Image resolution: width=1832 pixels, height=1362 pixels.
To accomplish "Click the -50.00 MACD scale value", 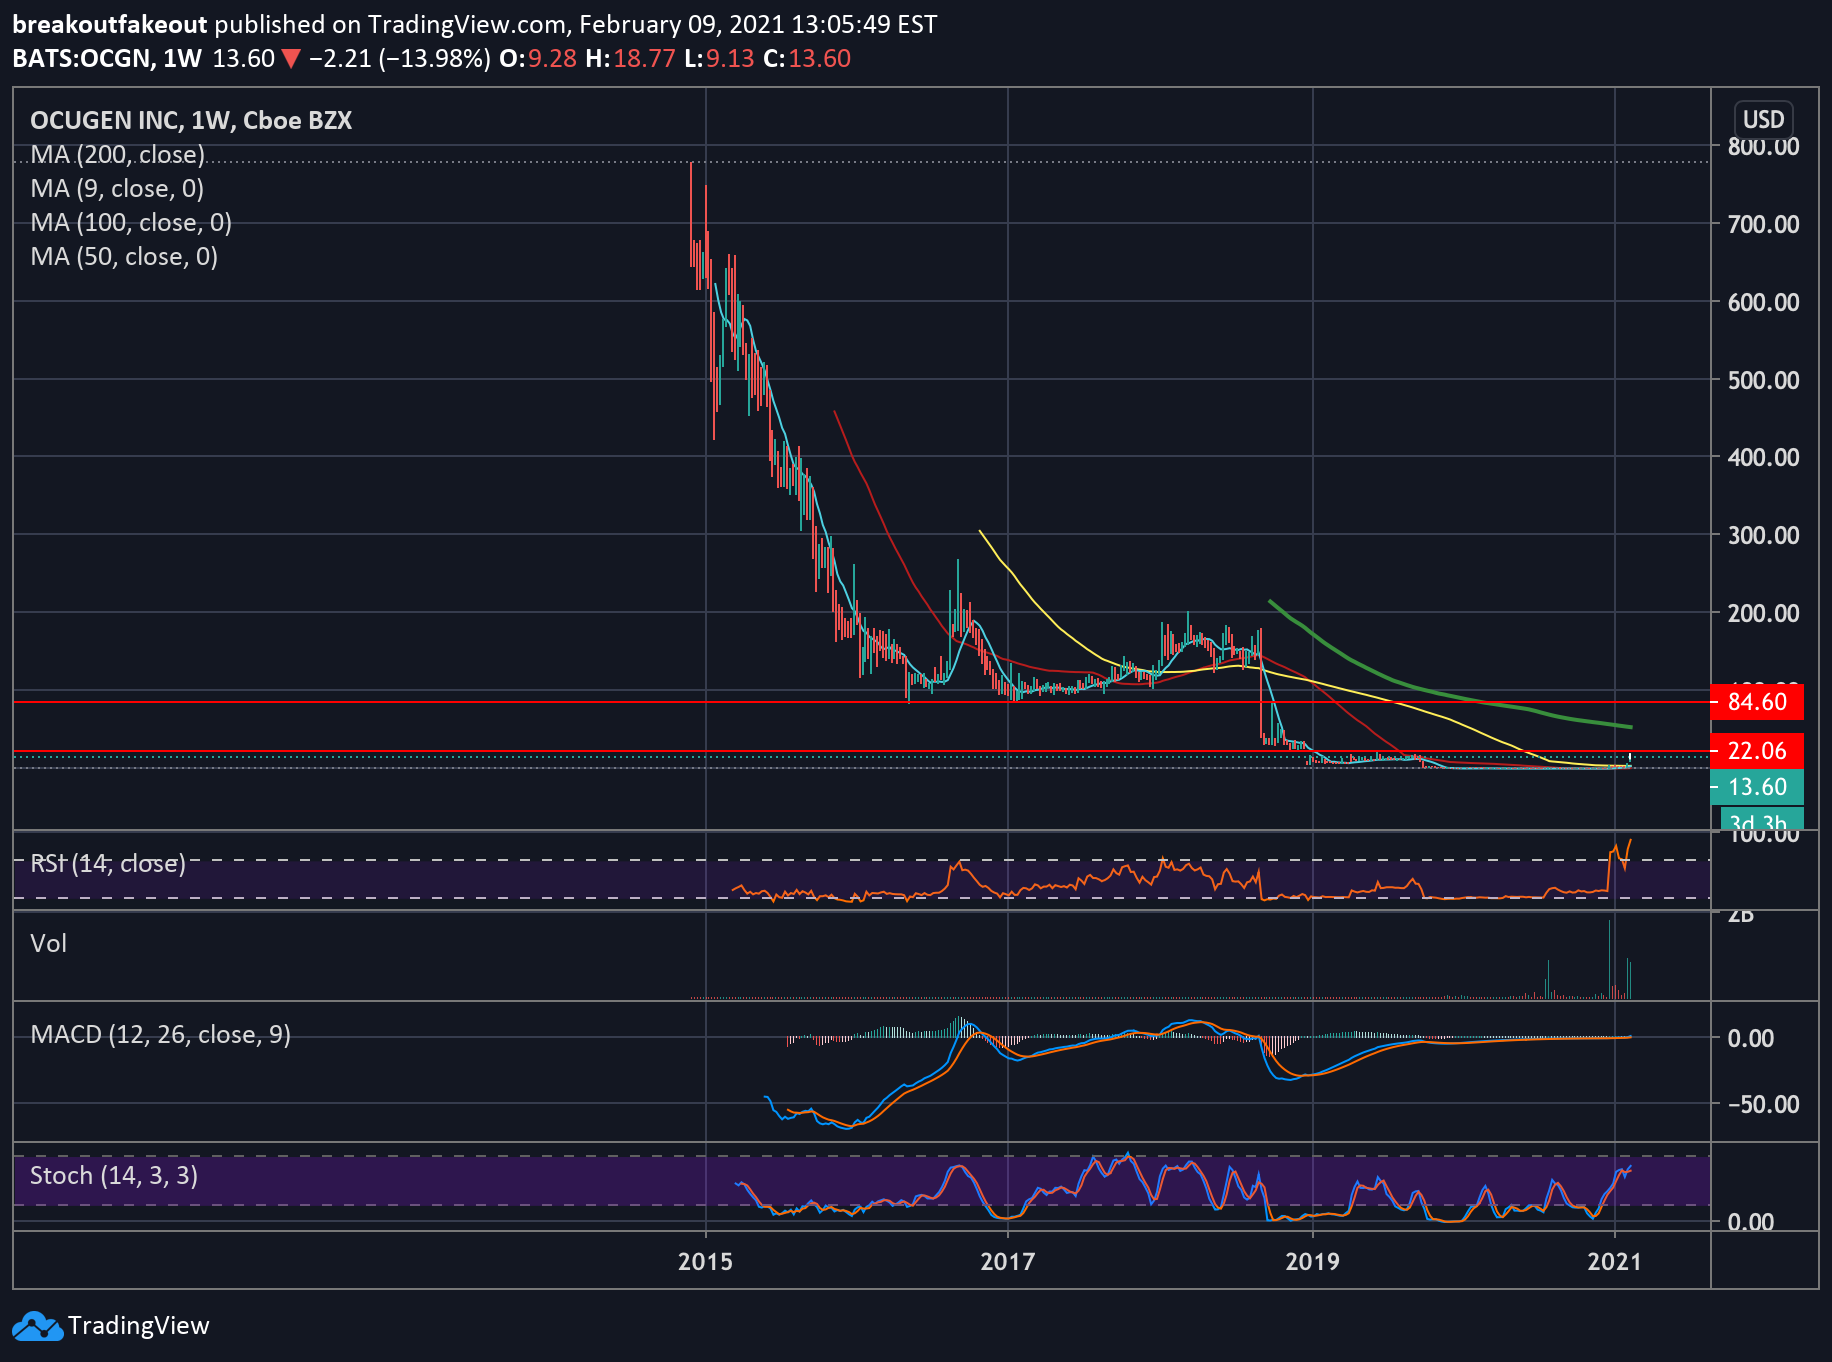I will coord(1763,1104).
